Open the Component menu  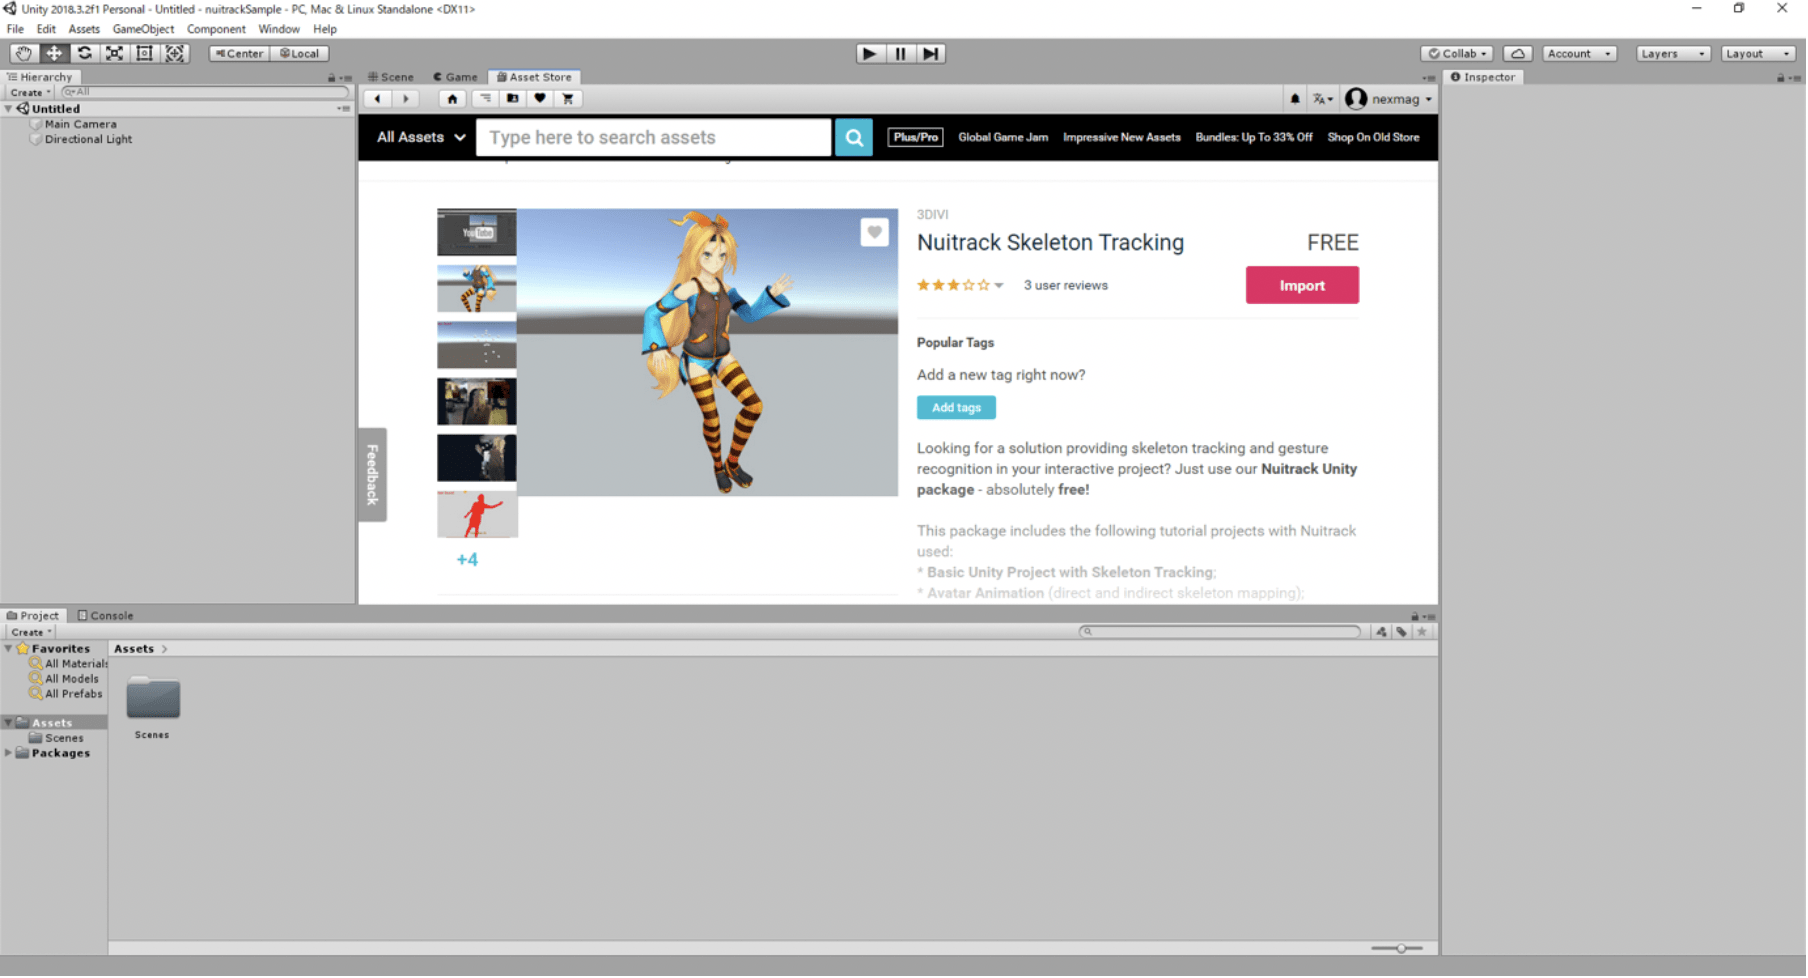(216, 29)
